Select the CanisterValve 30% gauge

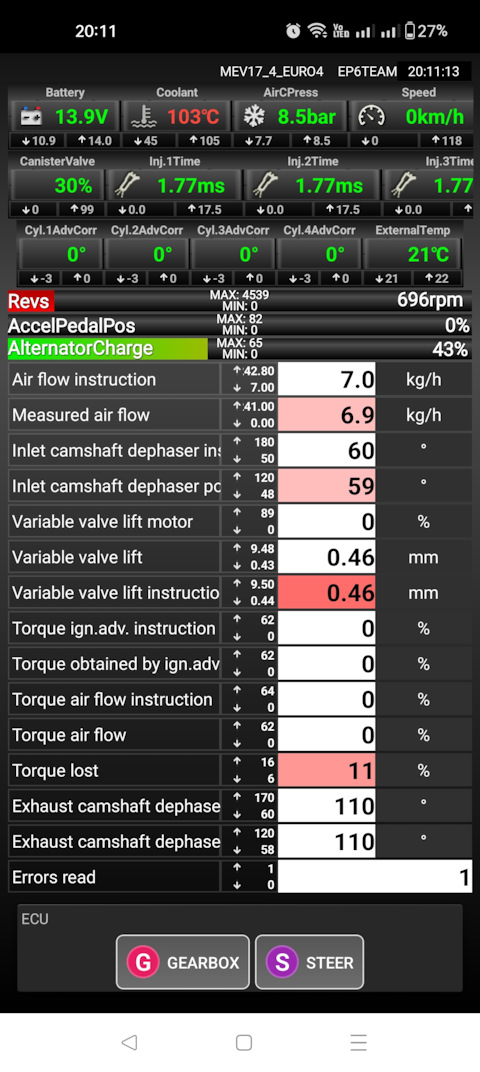57,185
